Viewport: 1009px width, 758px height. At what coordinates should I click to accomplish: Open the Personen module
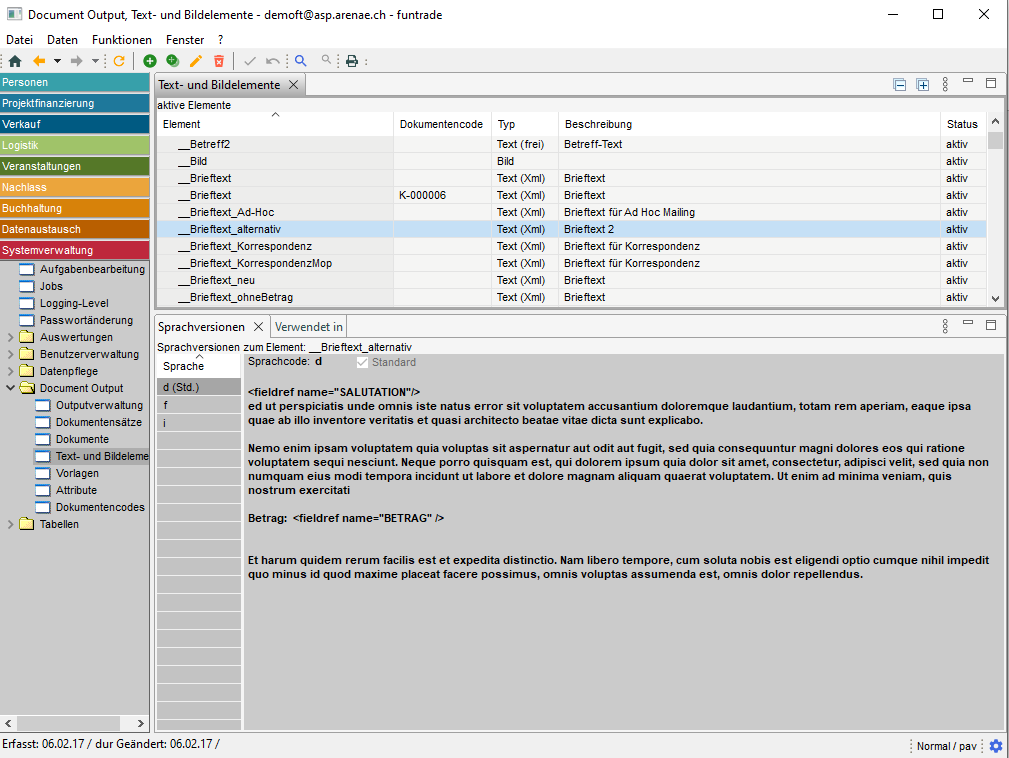[x=75, y=82]
